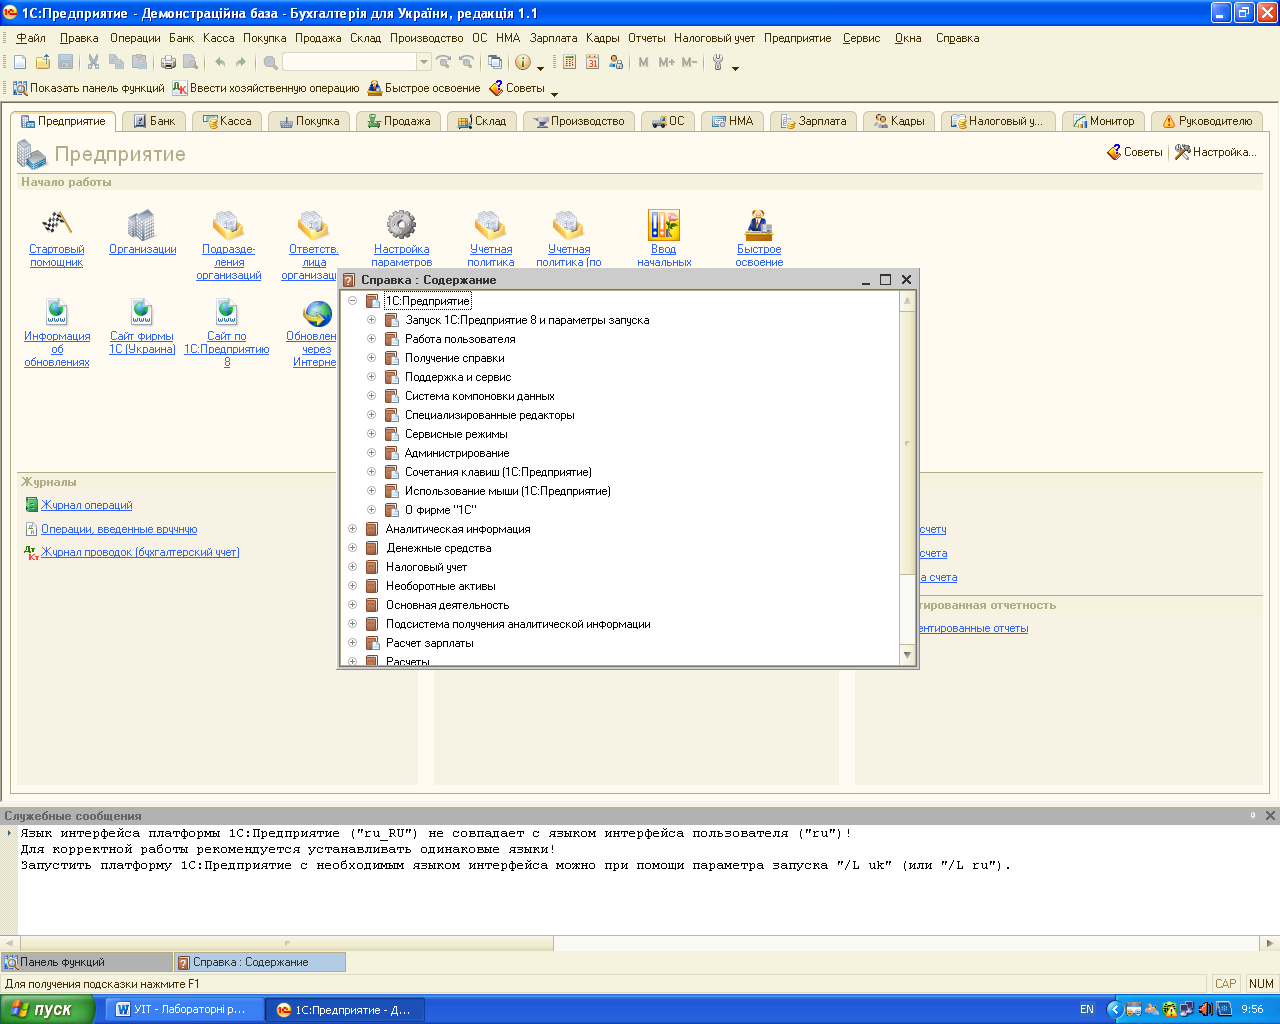This screenshot has width=1280, height=1024.
Task: Switch to the Руководителю tab
Action: tap(1207, 121)
